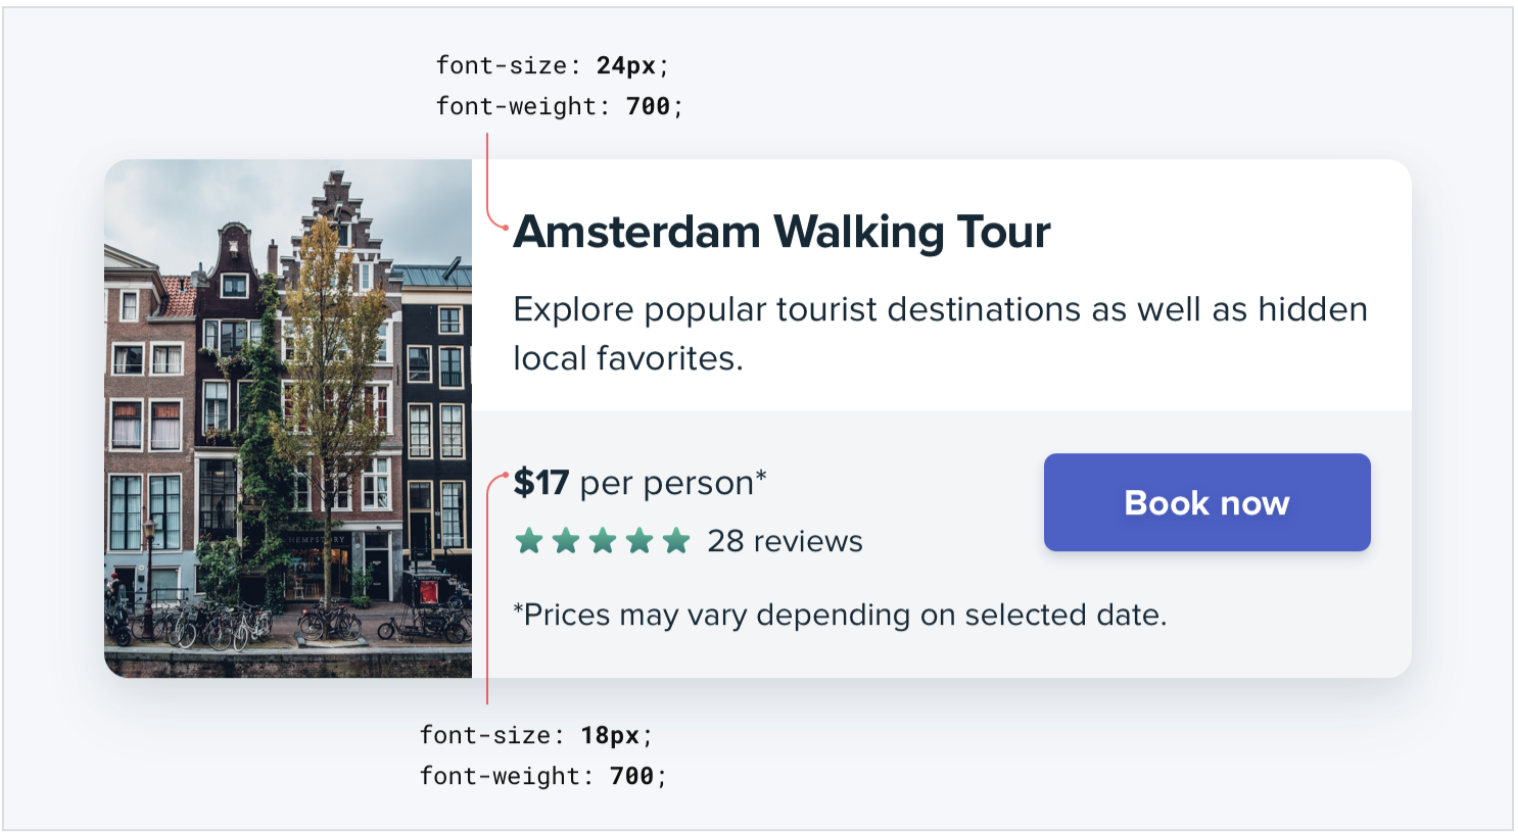Click the font-weight: 700 annotation above the card
Screen dimensions: 1518x836
tap(559, 106)
